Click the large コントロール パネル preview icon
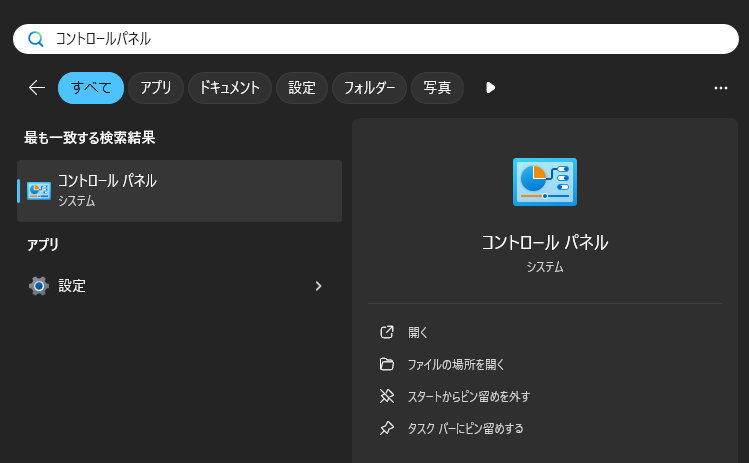This screenshot has width=749, height=463. coord(544,182)
